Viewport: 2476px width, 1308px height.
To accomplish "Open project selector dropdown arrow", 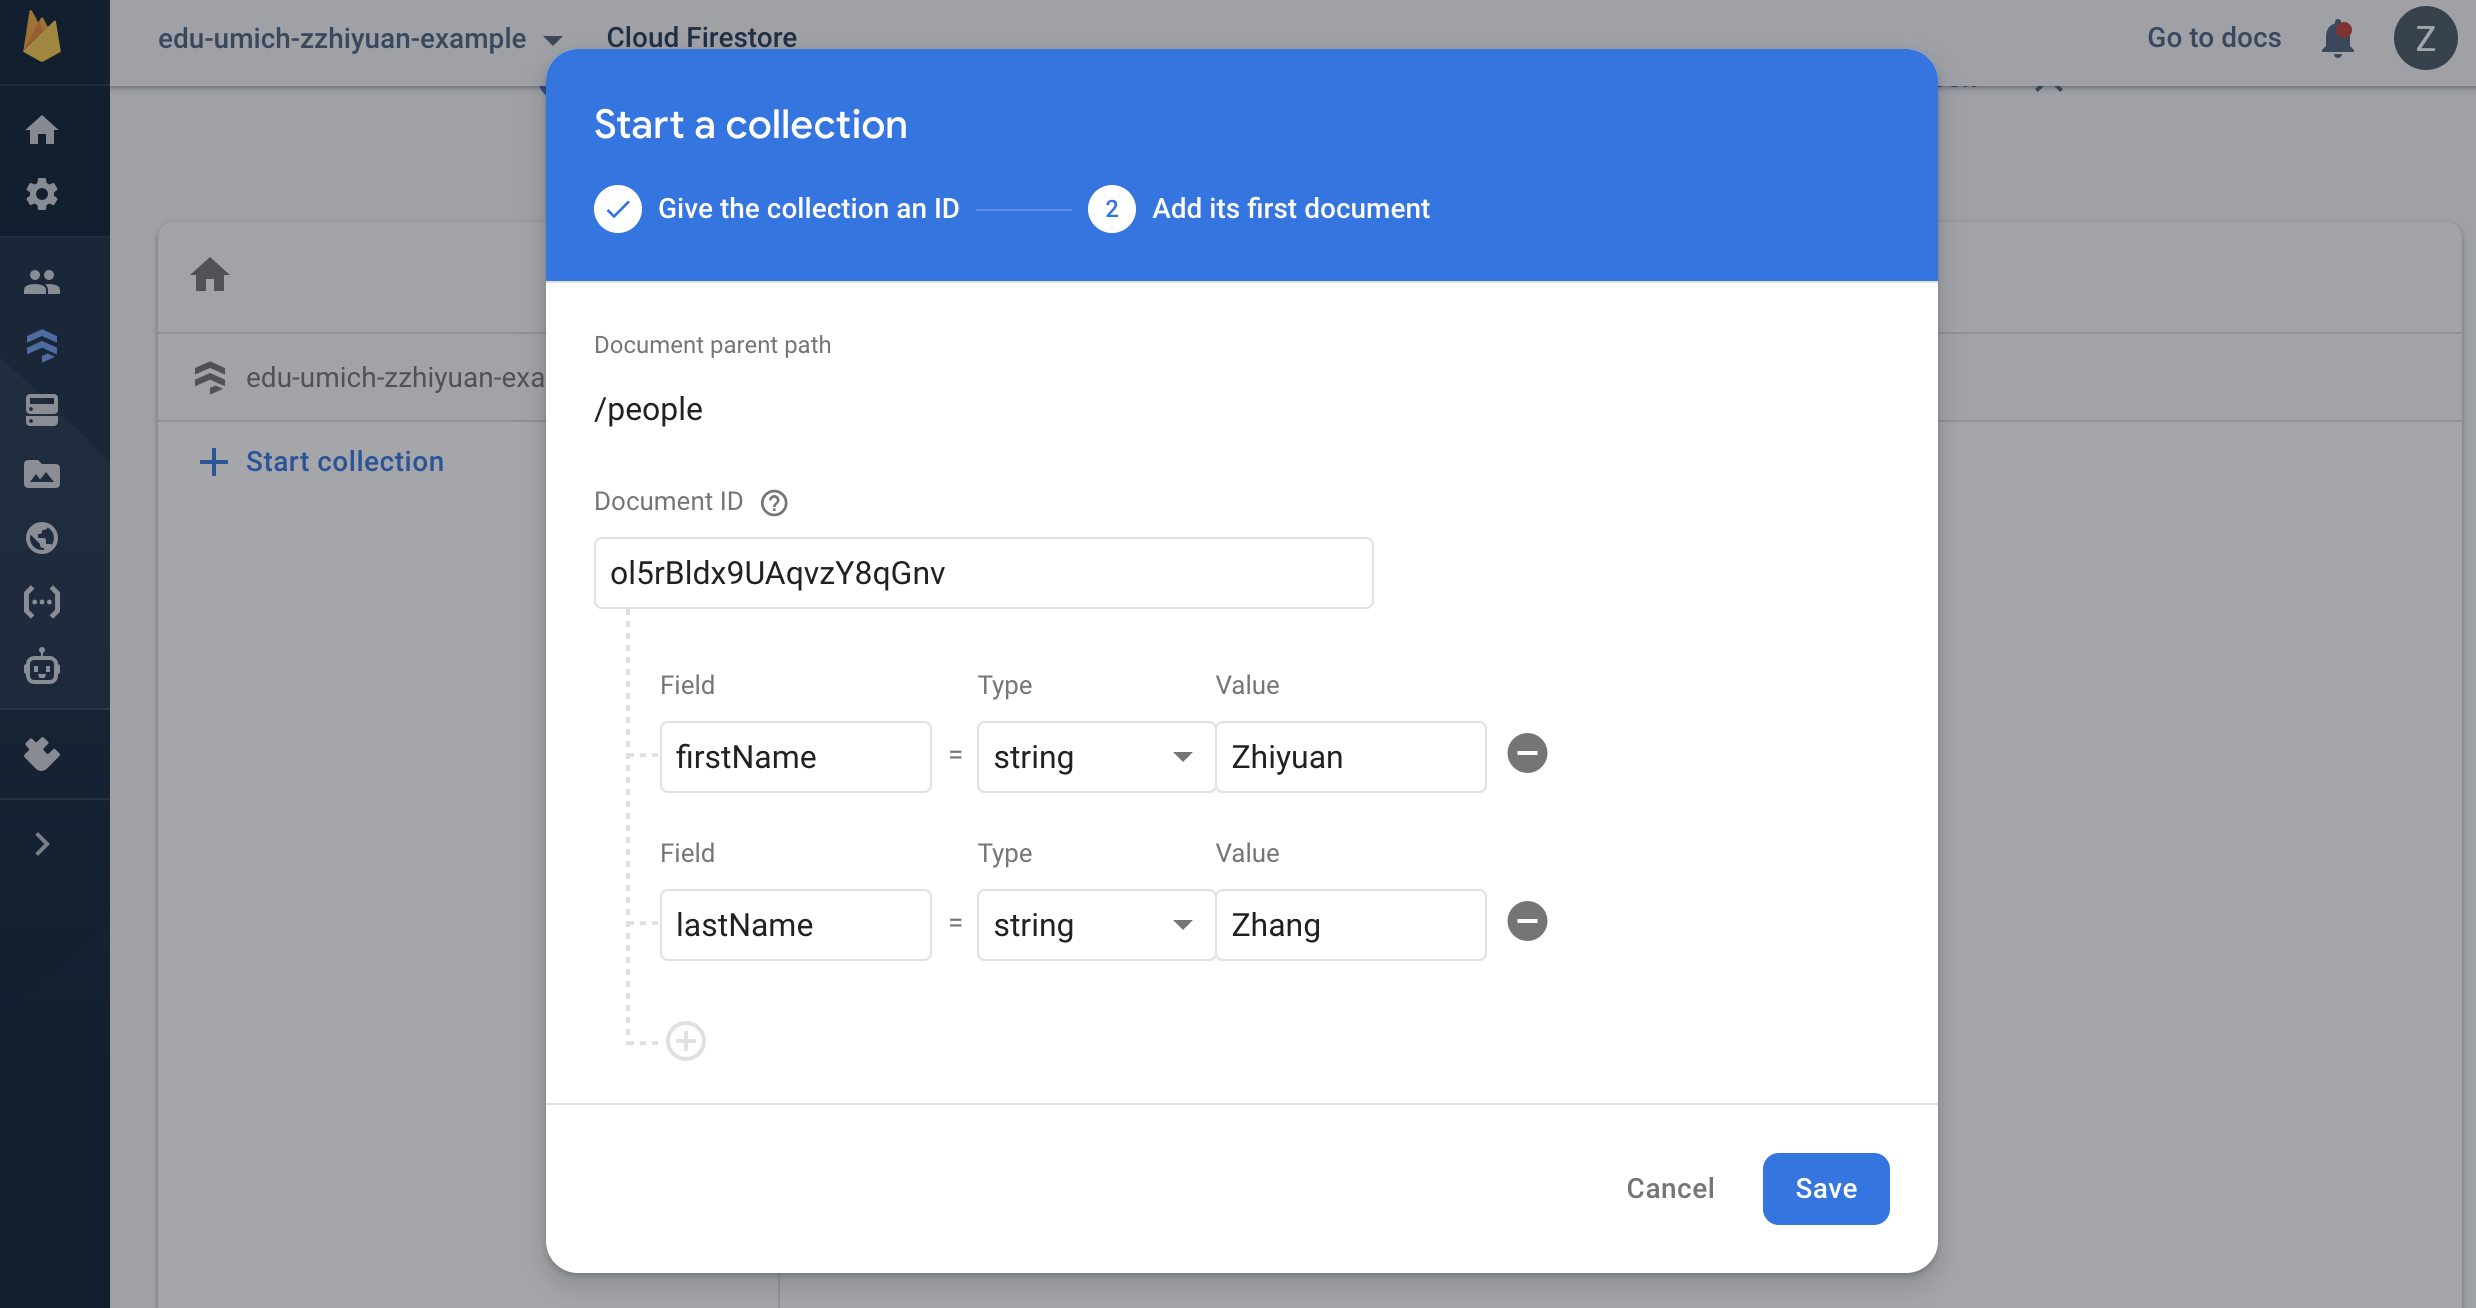I will pyautogui.click(x=553, y=40).
